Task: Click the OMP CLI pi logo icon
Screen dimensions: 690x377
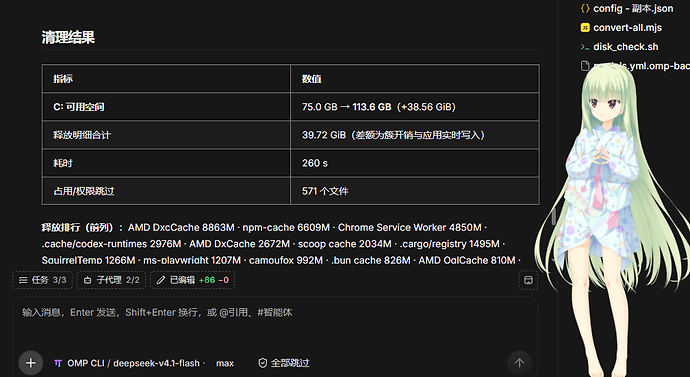Action: pos(58,363)
